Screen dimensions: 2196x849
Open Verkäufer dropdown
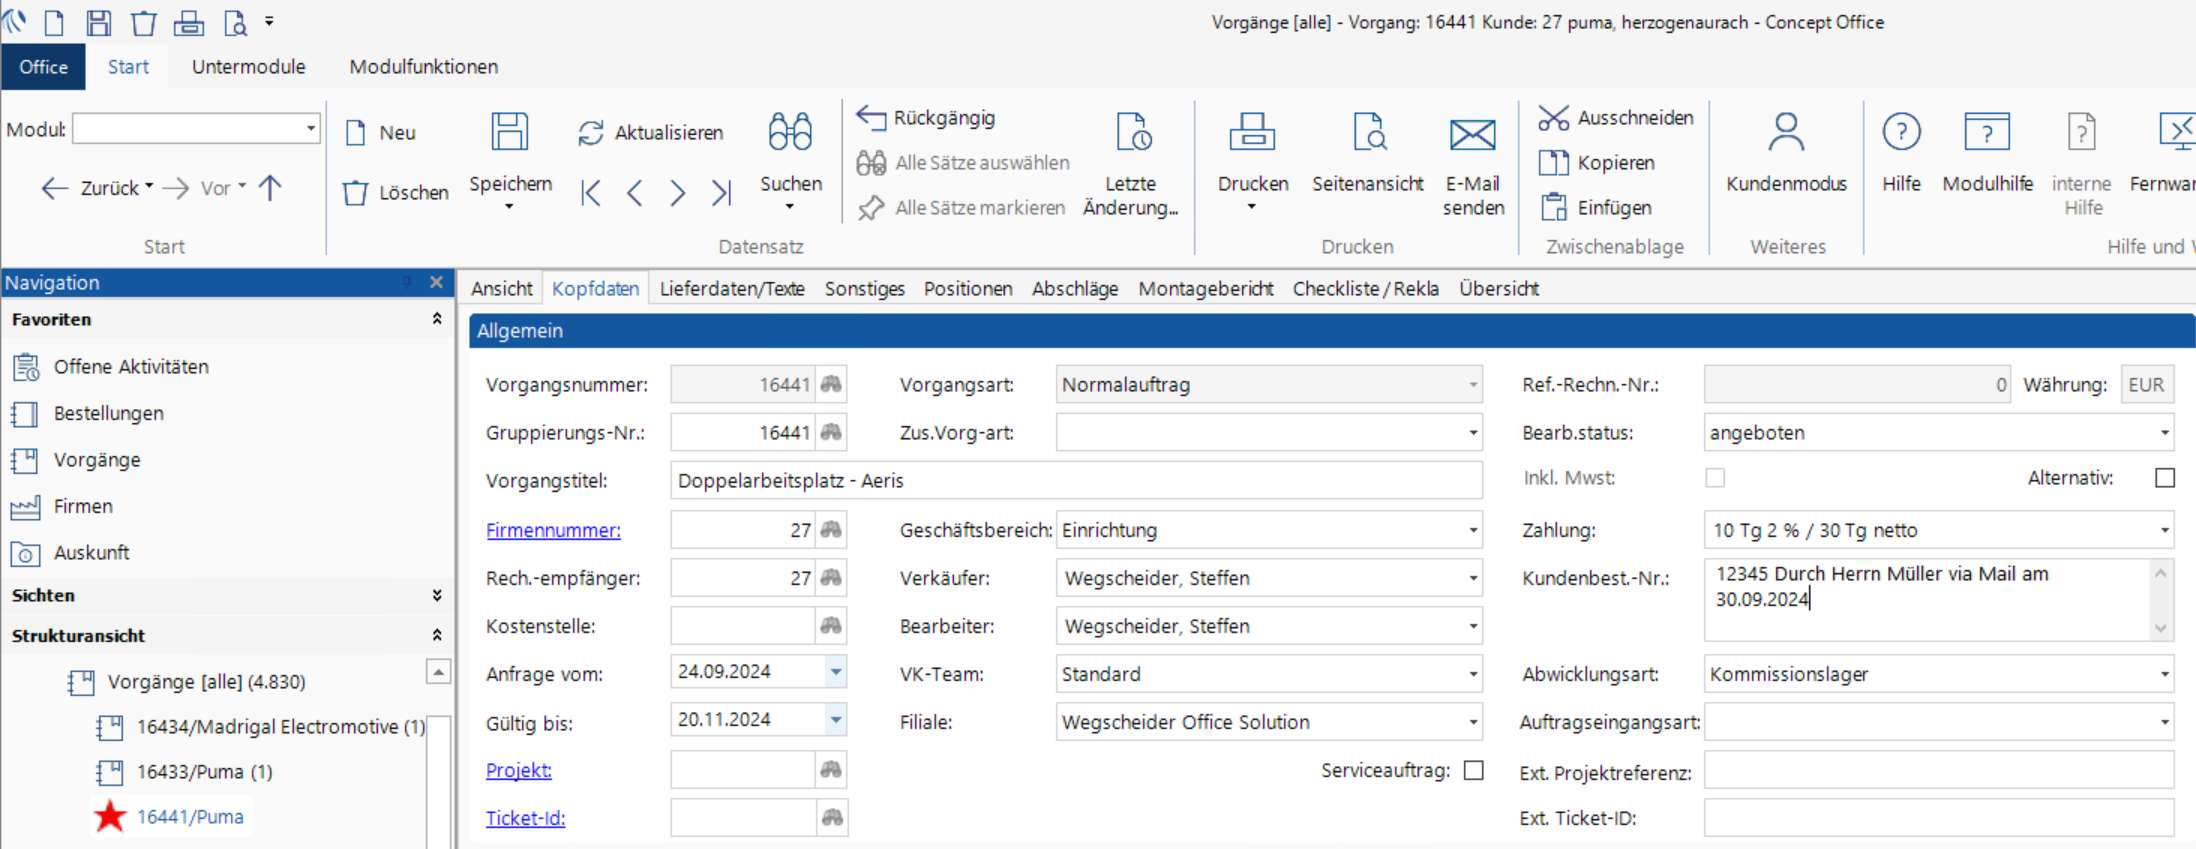pyautogui.click(x=1472, y=578)
